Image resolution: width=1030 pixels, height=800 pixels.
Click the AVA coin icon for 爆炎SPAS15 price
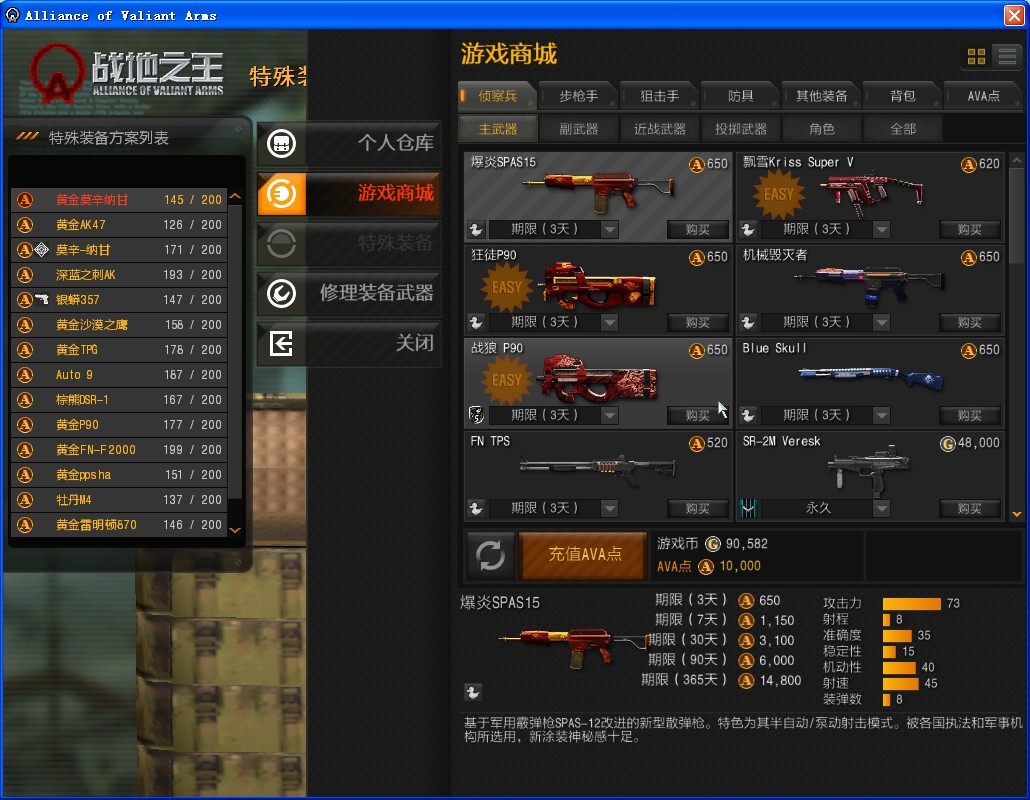click(696, 164)
